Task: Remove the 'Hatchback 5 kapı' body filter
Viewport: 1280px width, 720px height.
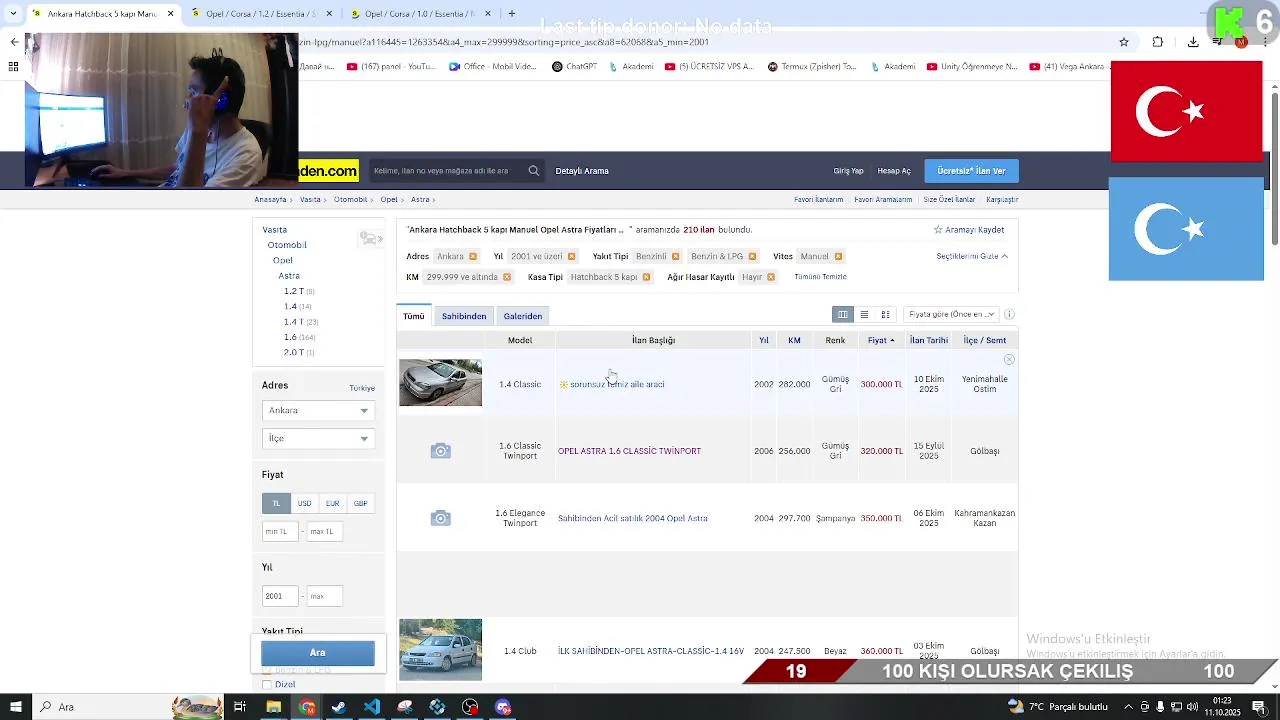Action: (x=646, y=277)
